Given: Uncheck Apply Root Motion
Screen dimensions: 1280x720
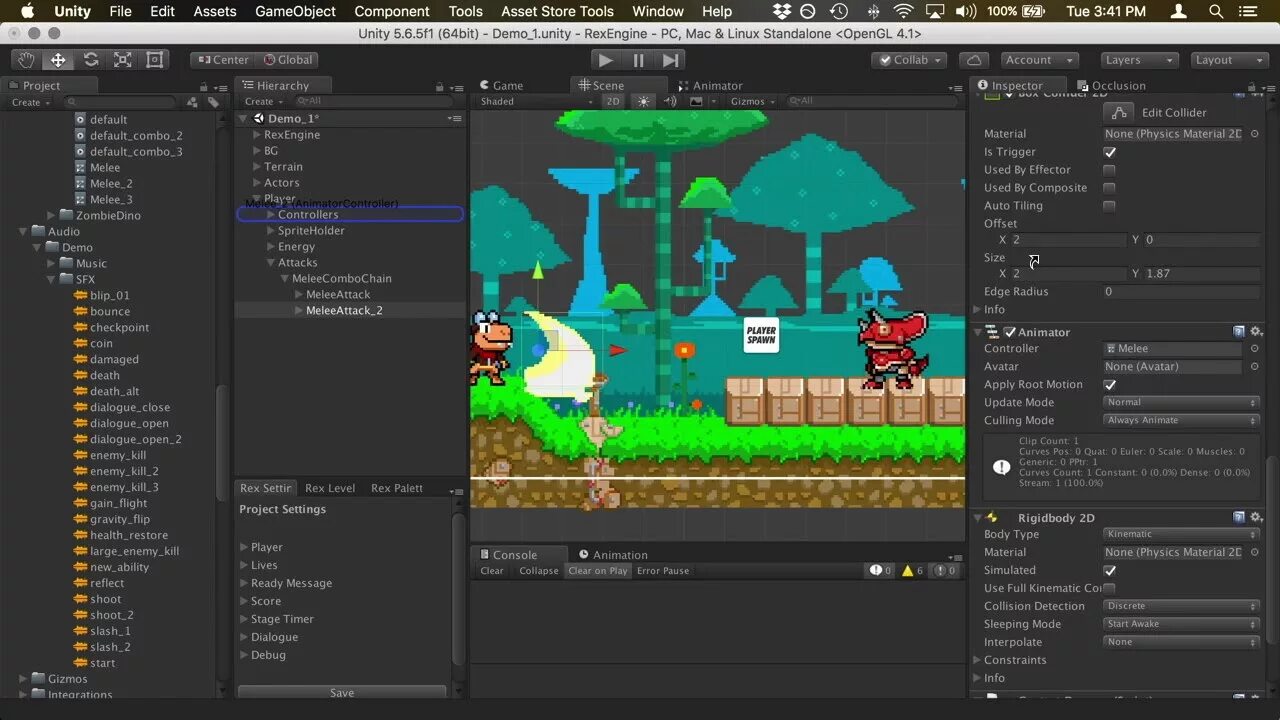Looking at the screenshot, I should tap(1109, 385).
